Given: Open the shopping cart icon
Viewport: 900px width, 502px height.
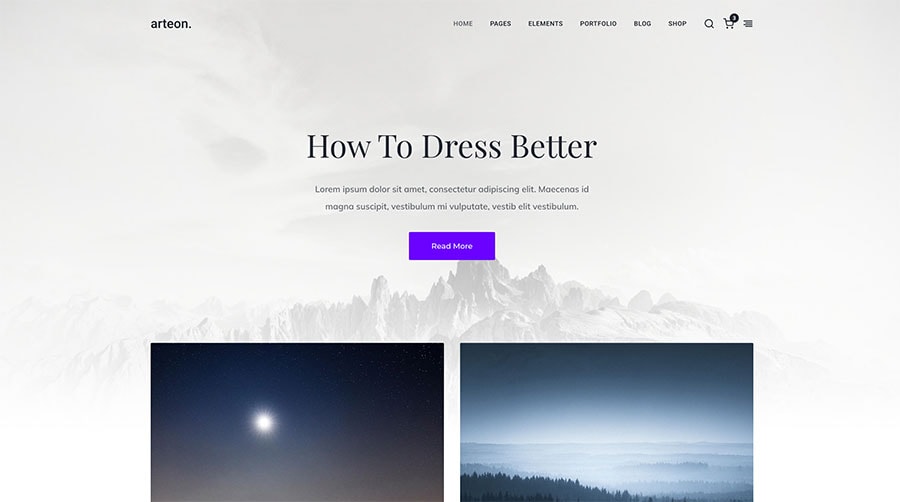Looking at the screenshot, I should [728, 24].
